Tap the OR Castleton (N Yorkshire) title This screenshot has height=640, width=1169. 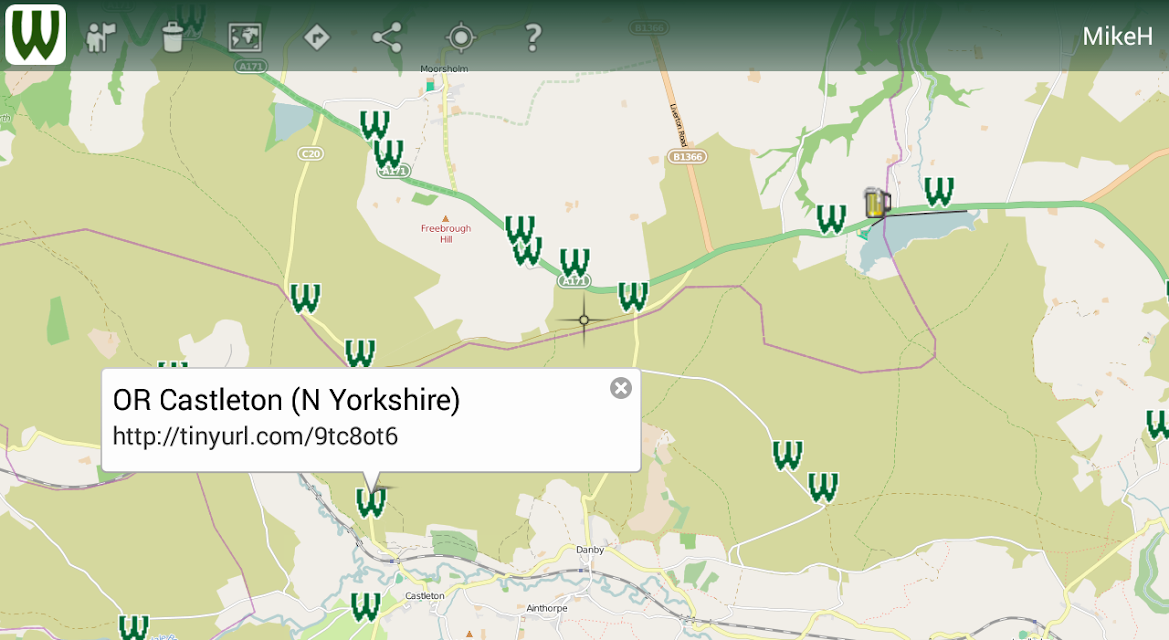(x=286, y=400)
